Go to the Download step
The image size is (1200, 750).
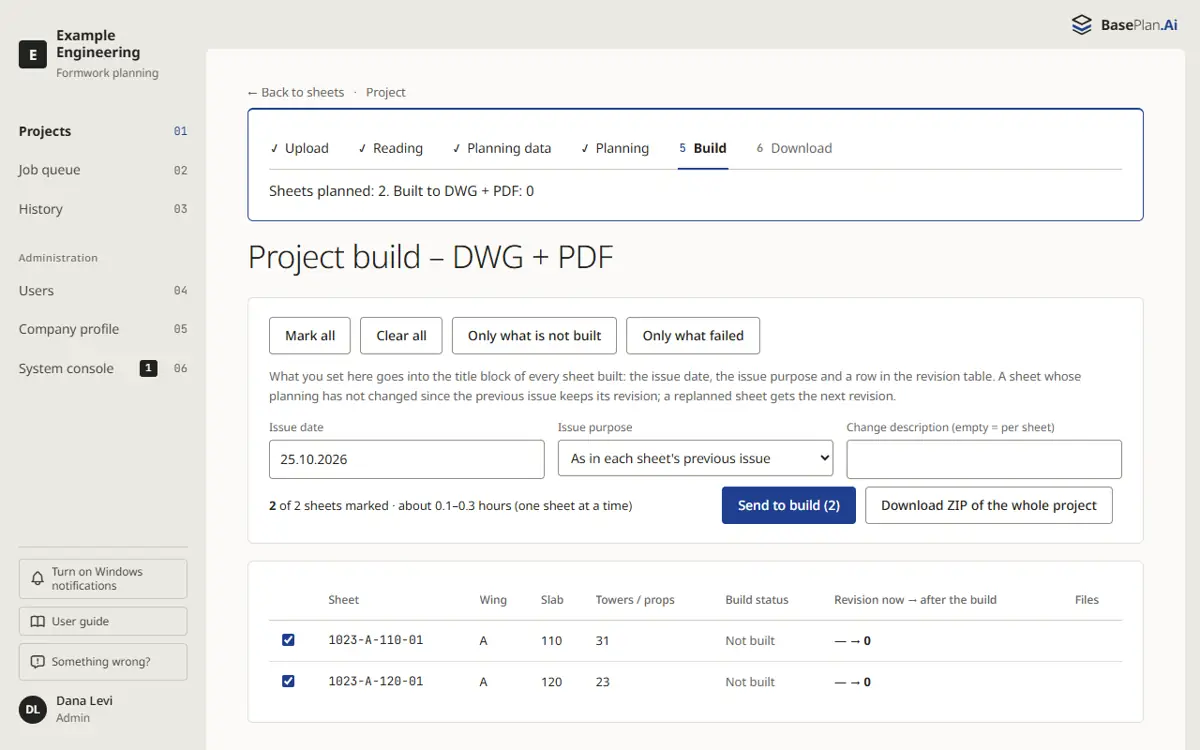coord(794,148)
